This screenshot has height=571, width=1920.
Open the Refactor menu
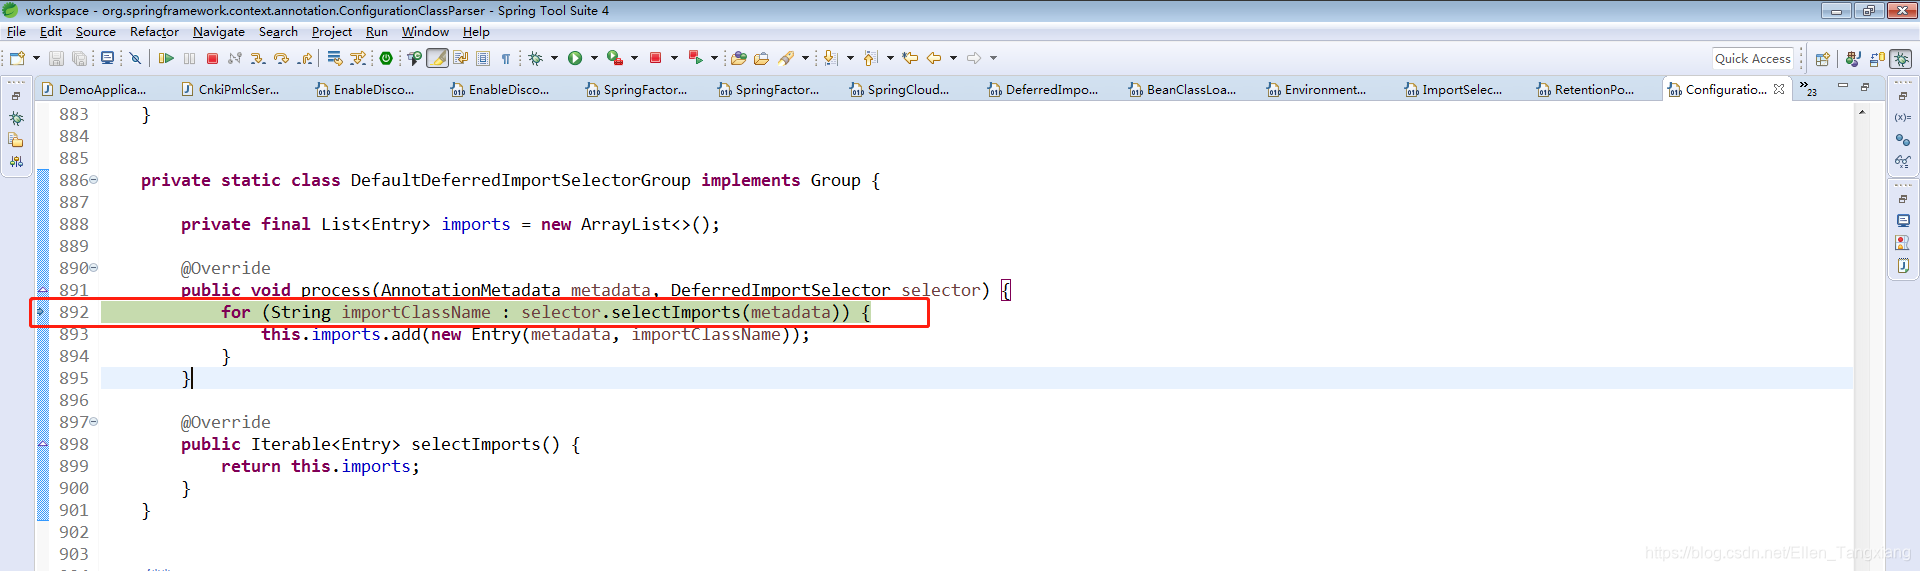pos(154,32)
